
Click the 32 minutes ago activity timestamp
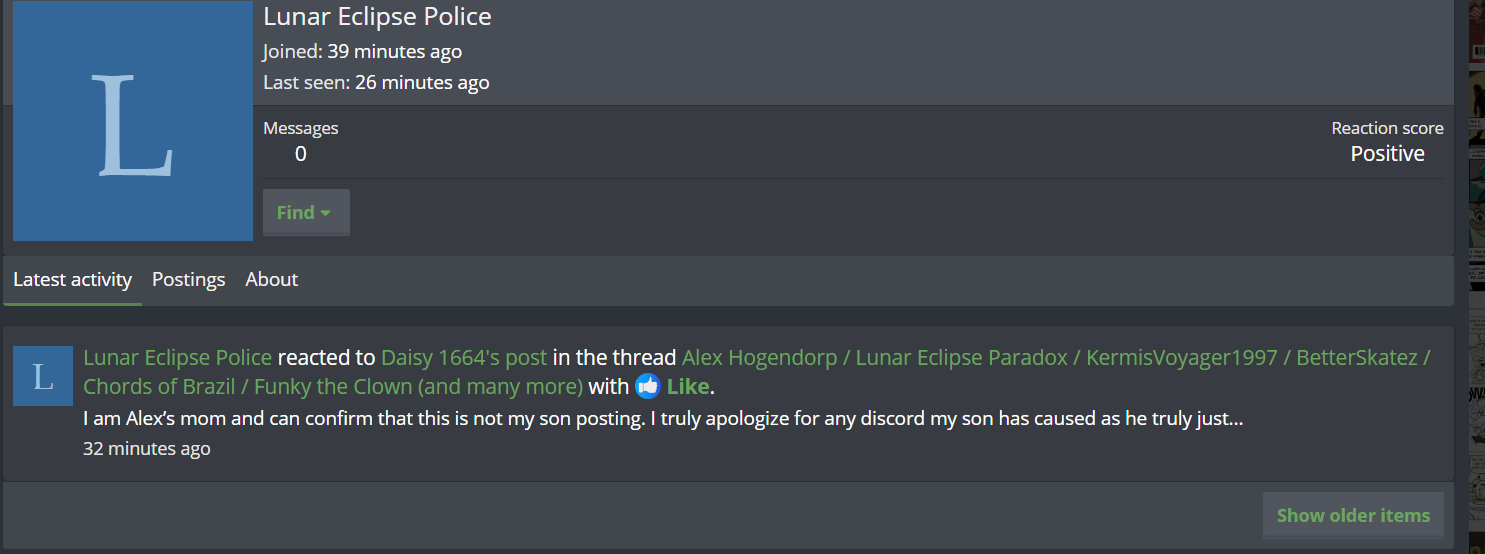pos(147,449)
